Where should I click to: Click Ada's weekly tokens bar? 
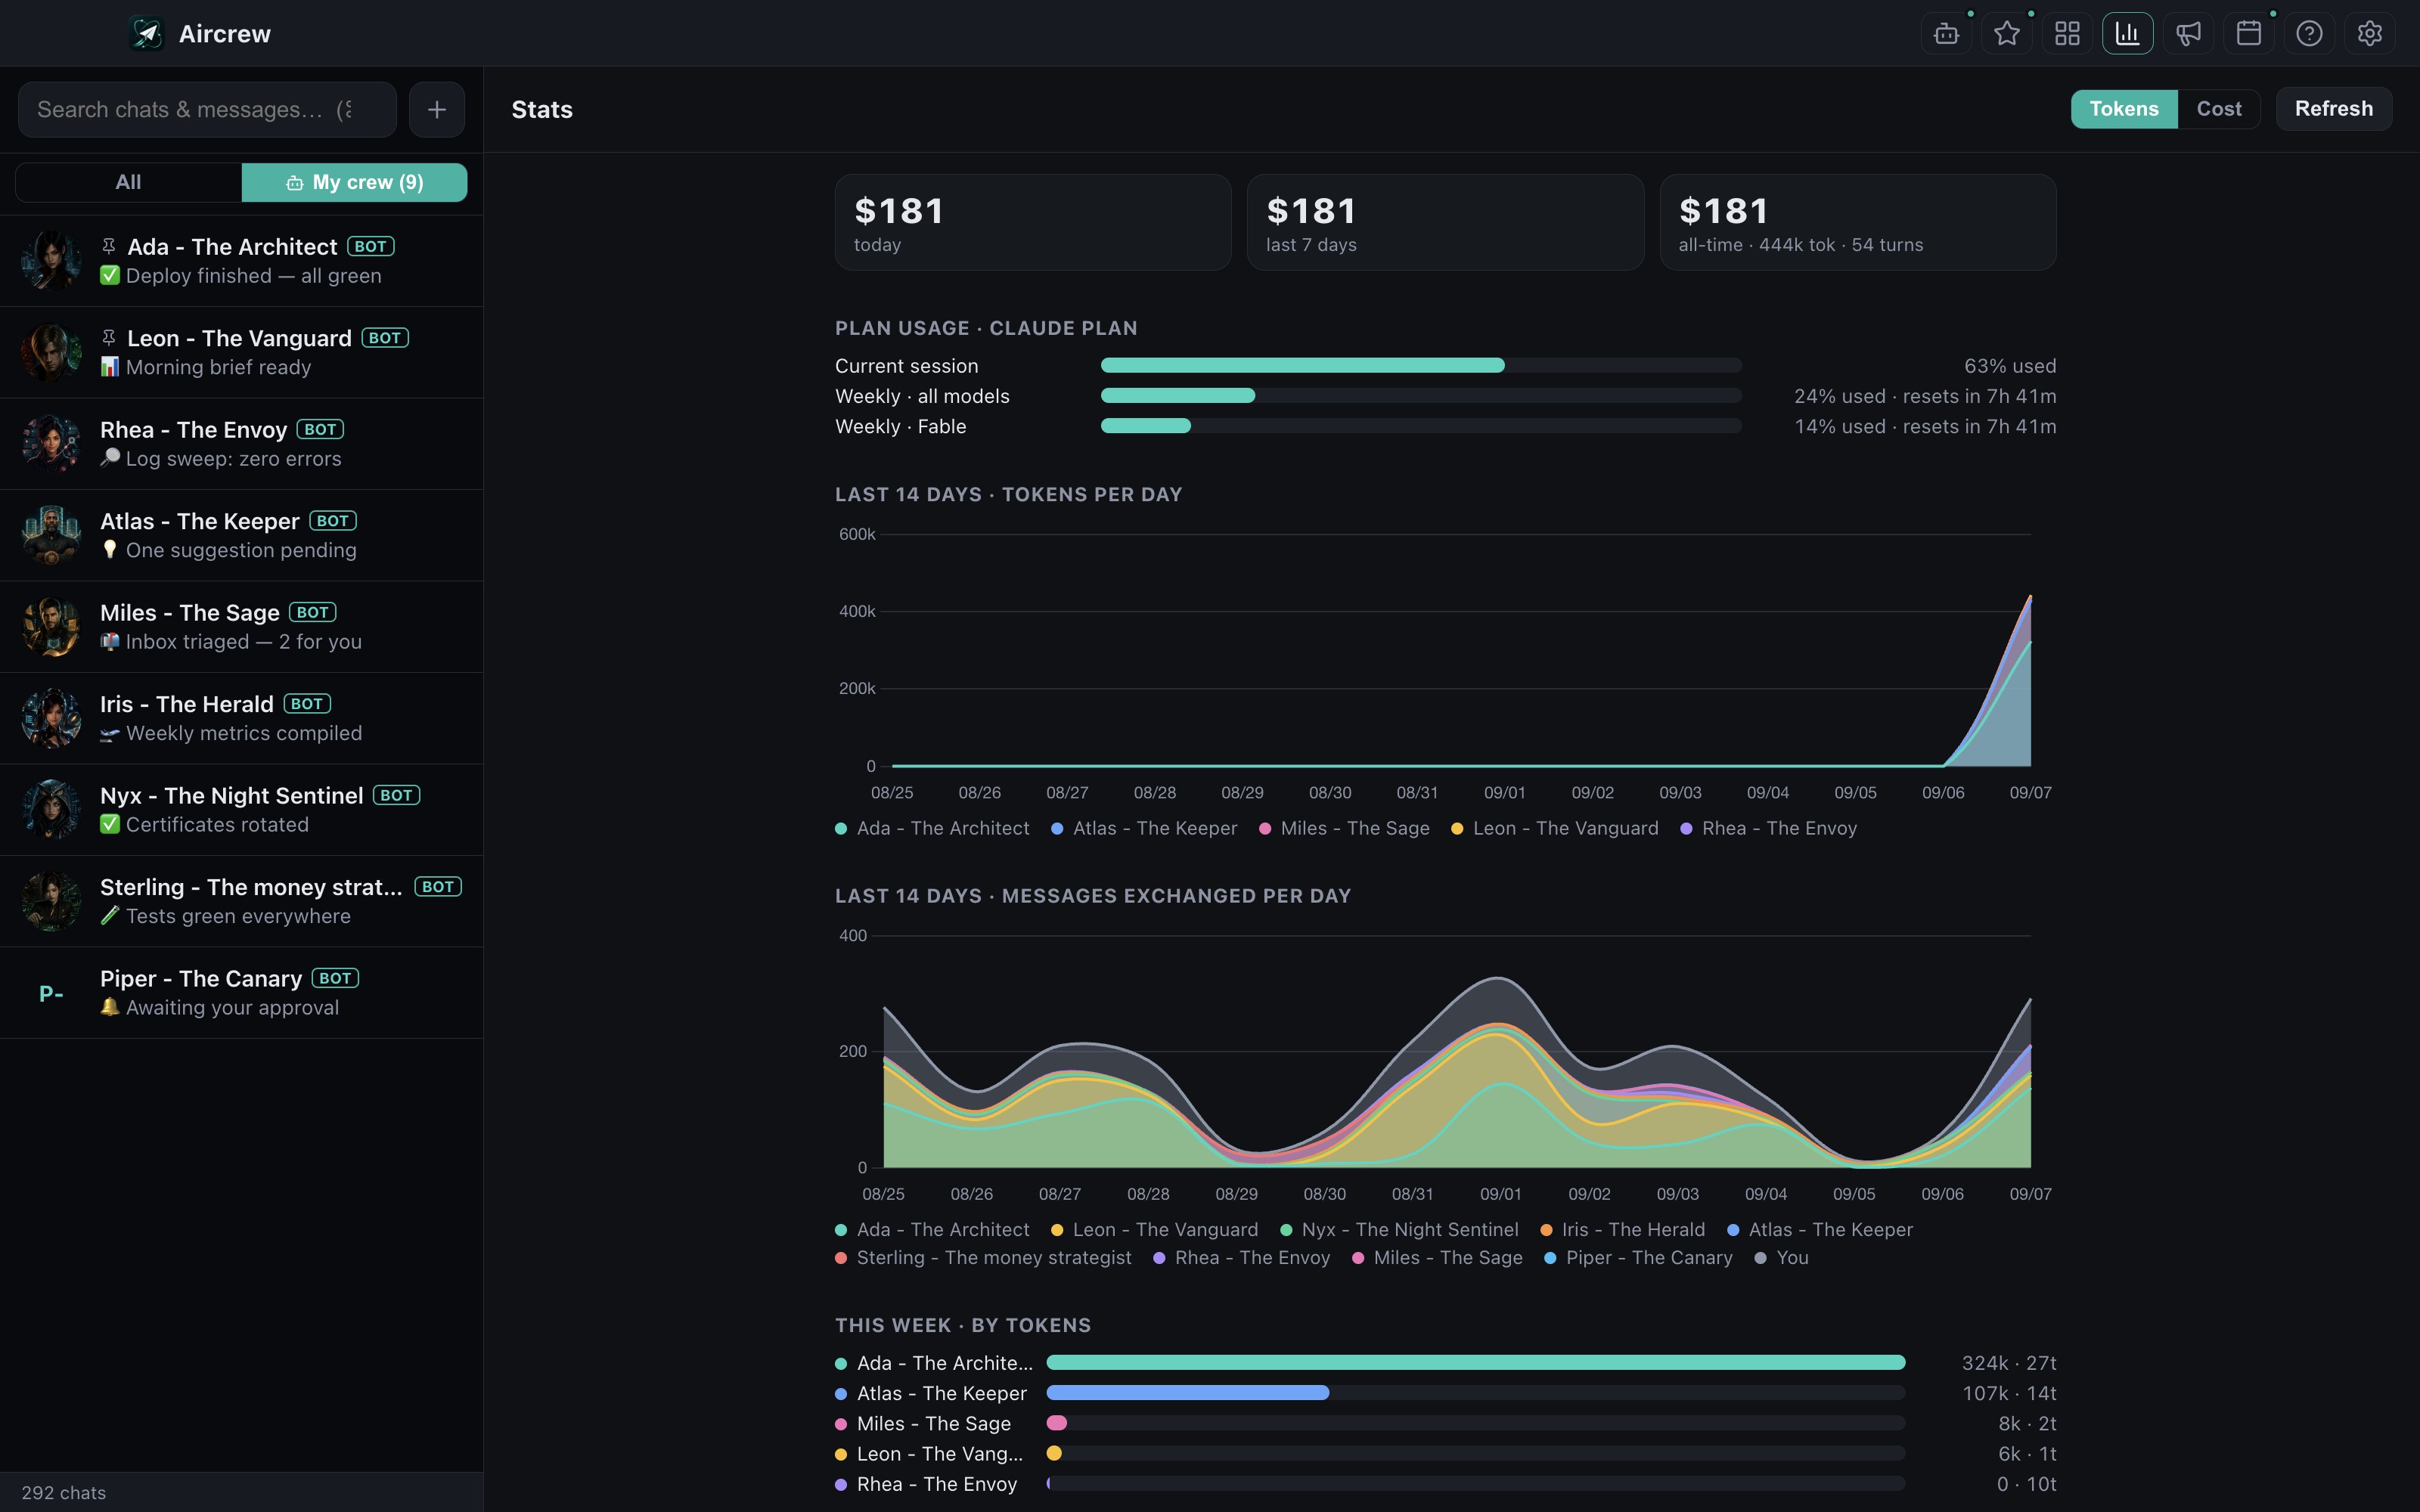pos(1475,1362)
